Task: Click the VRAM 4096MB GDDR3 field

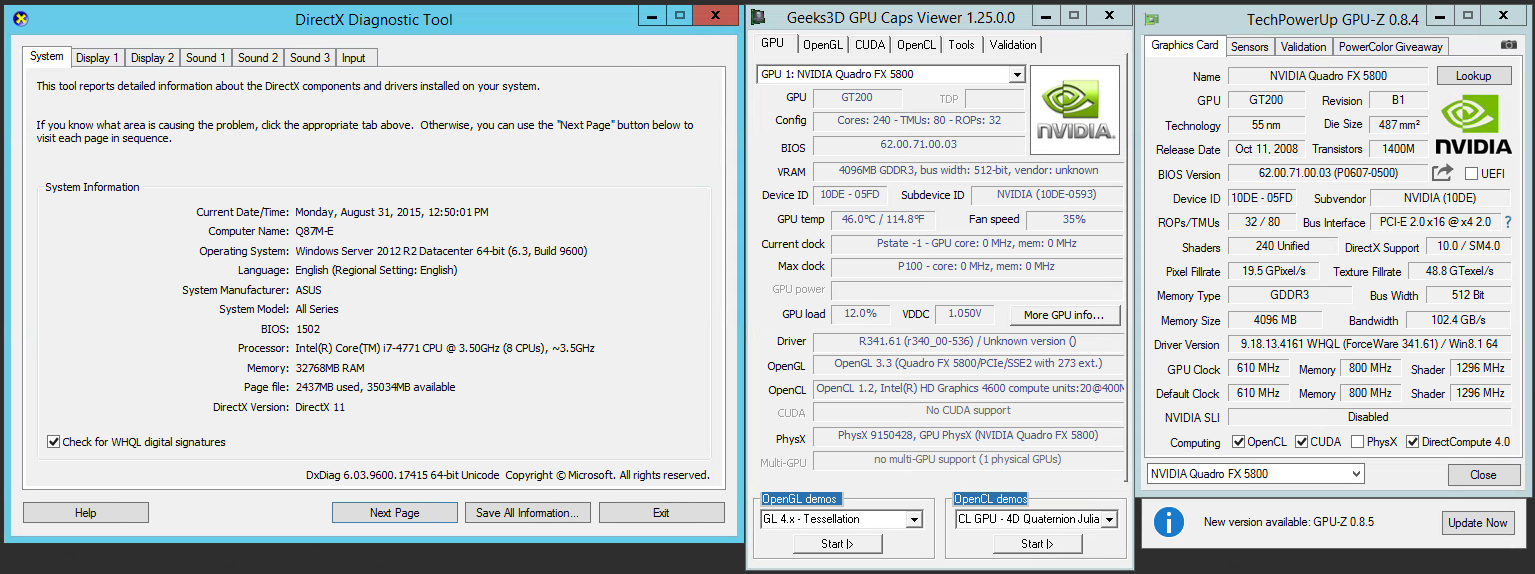Action: 967,171
